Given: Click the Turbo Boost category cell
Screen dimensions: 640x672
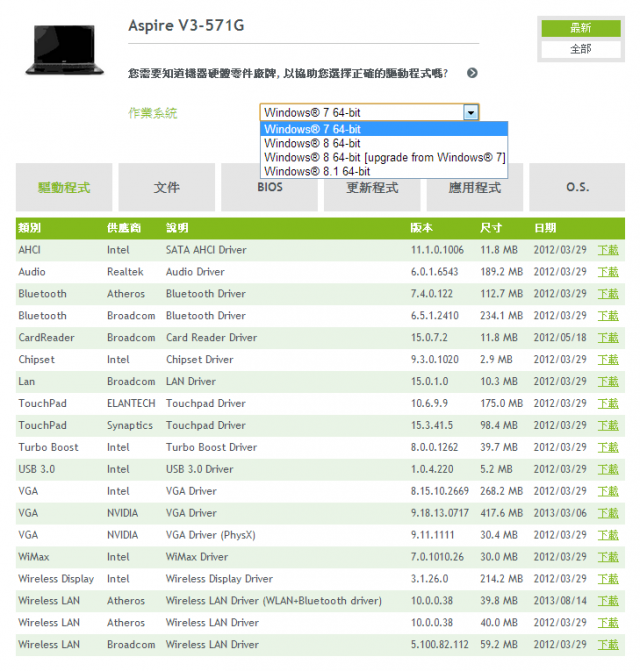Looking at the screenshot, I should pyautogui.click(x=48, y=447).
